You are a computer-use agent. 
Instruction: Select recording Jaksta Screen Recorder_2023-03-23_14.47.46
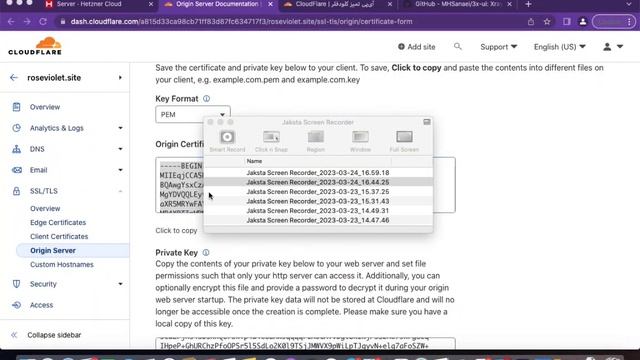(318, 220)
